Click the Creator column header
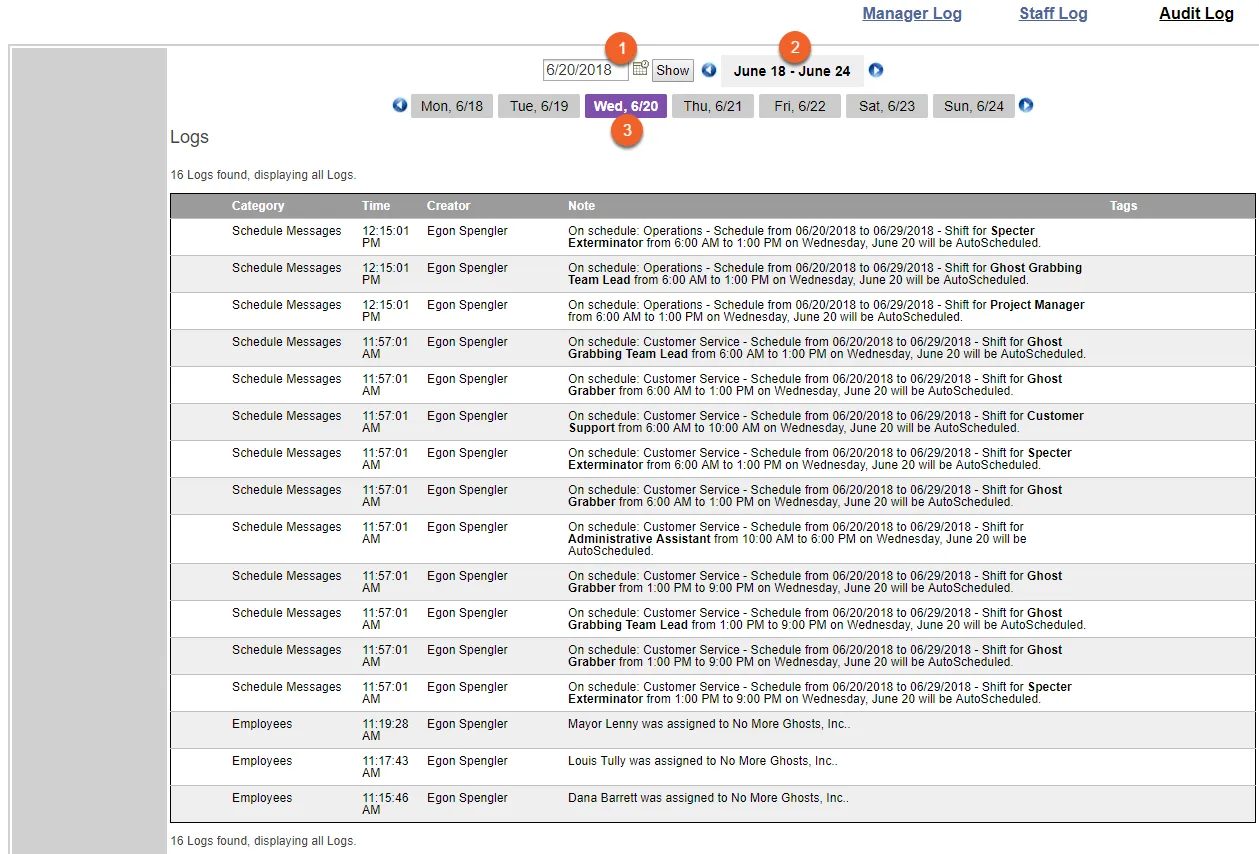This screenshot has height=854, width=1259. (x=448, y=206)
